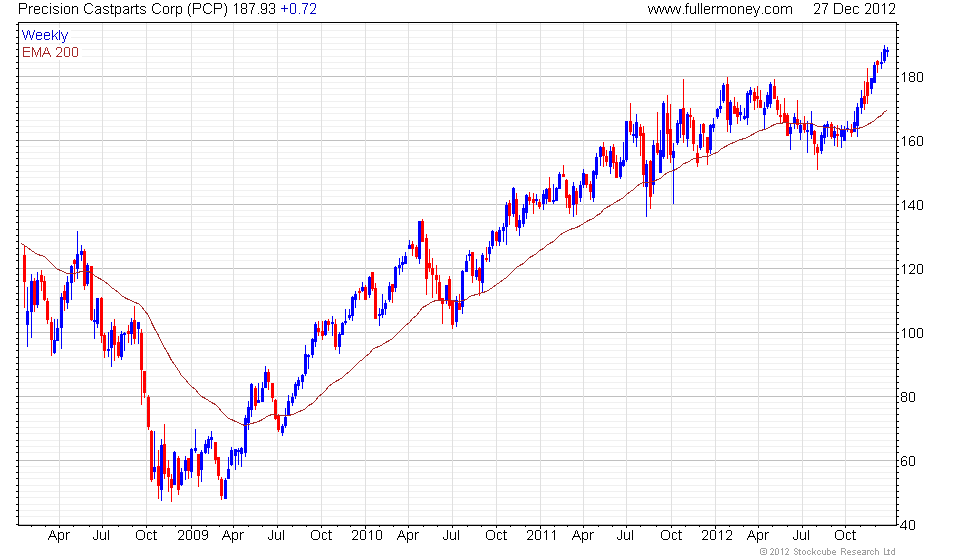Click the price change value +0.72
Image resolution: width=980 pixels, height=560 pixels.
point(298,9)
